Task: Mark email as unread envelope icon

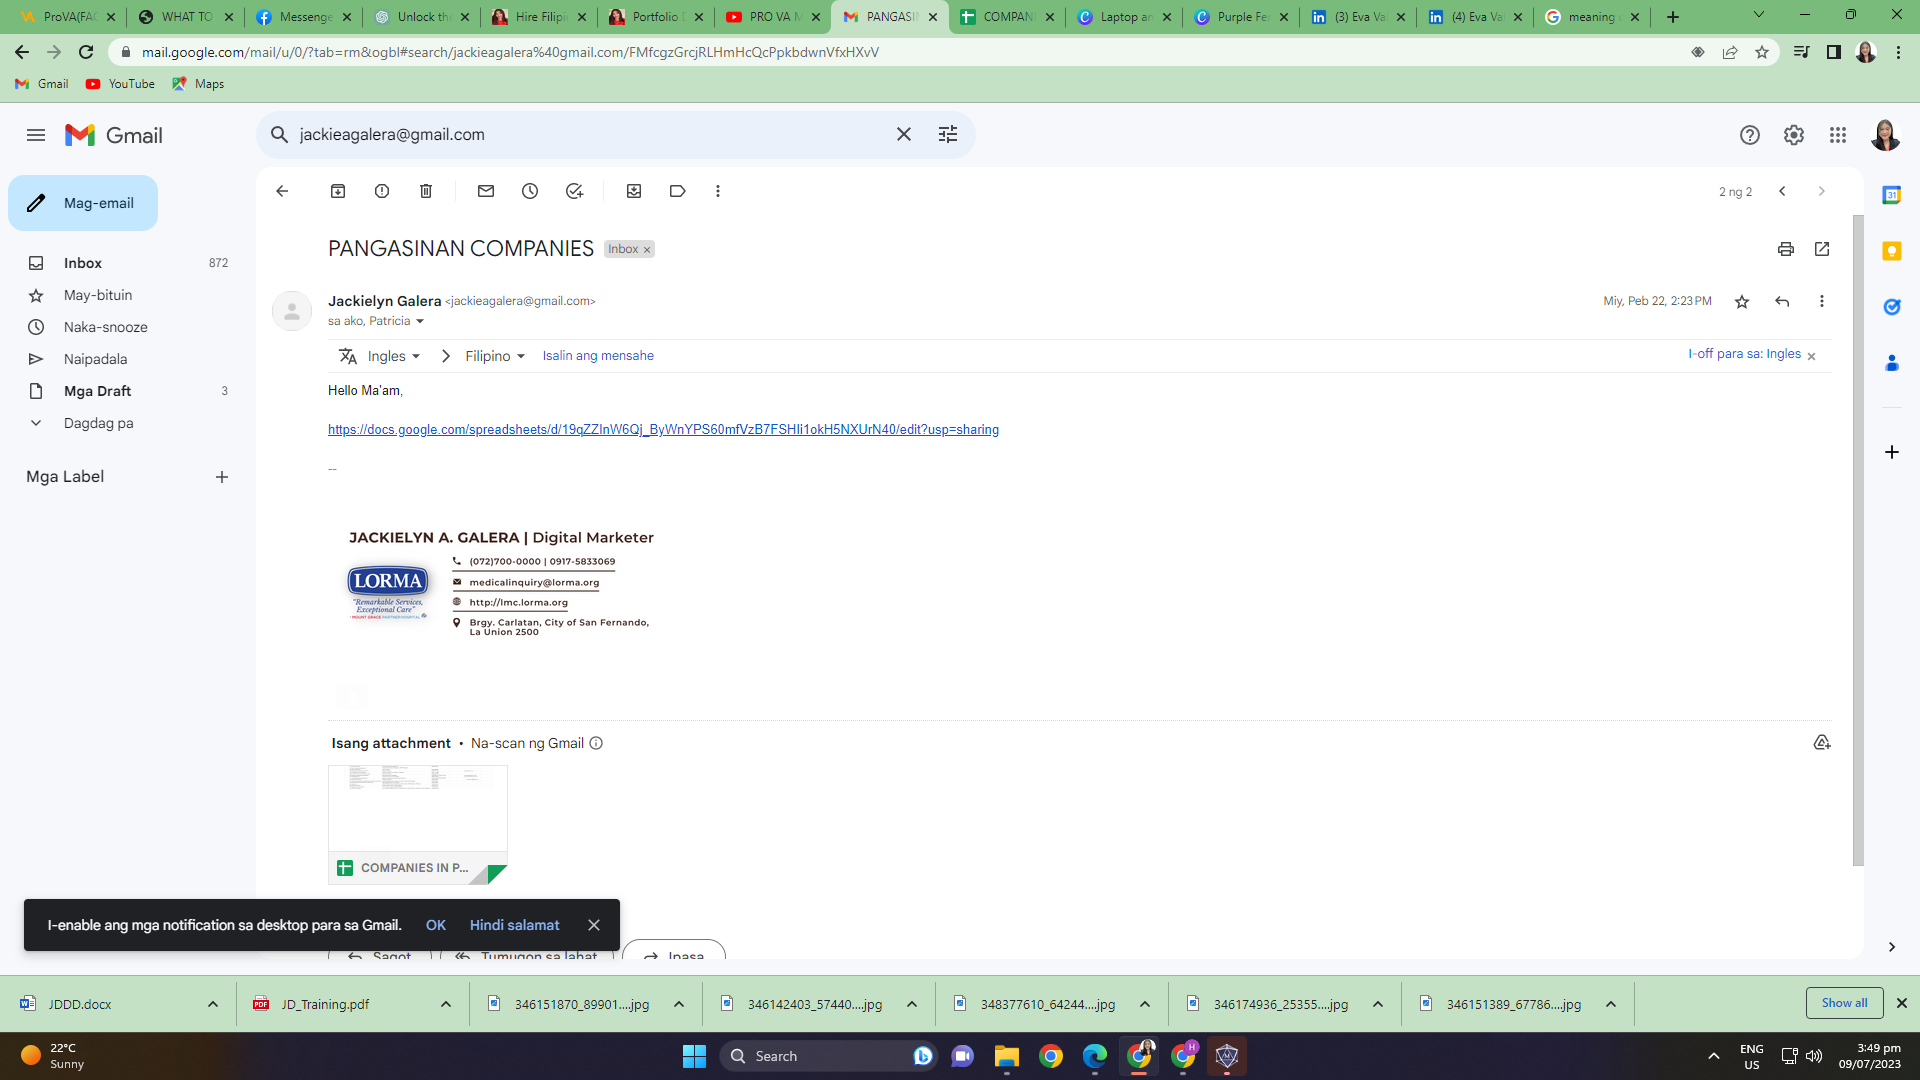Action: (x=486, y=191)
